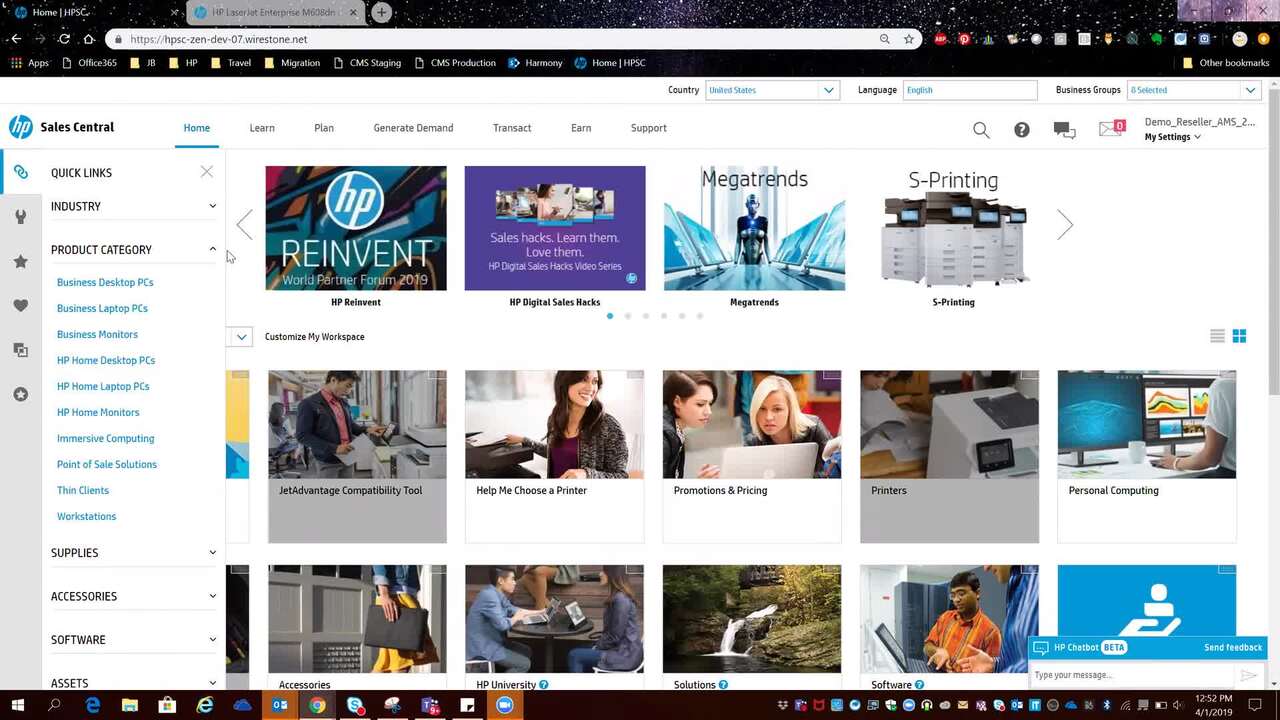Open the Country dropdown
The height and width of the screenshot is (720, 1280).
772,90
